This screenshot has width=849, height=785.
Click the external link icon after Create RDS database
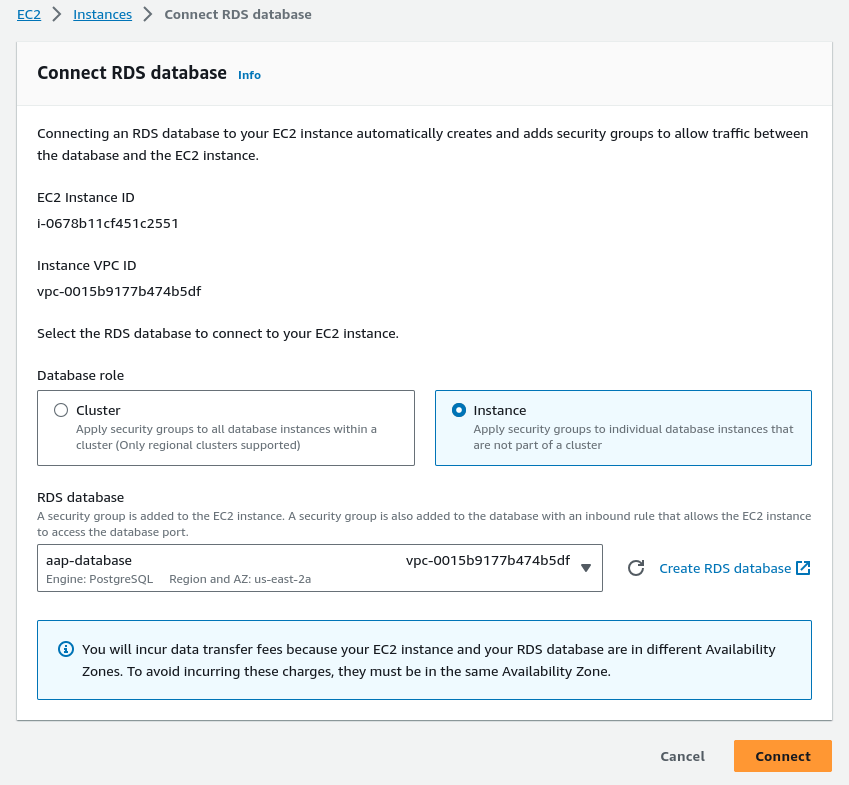[x=802, y=568]
